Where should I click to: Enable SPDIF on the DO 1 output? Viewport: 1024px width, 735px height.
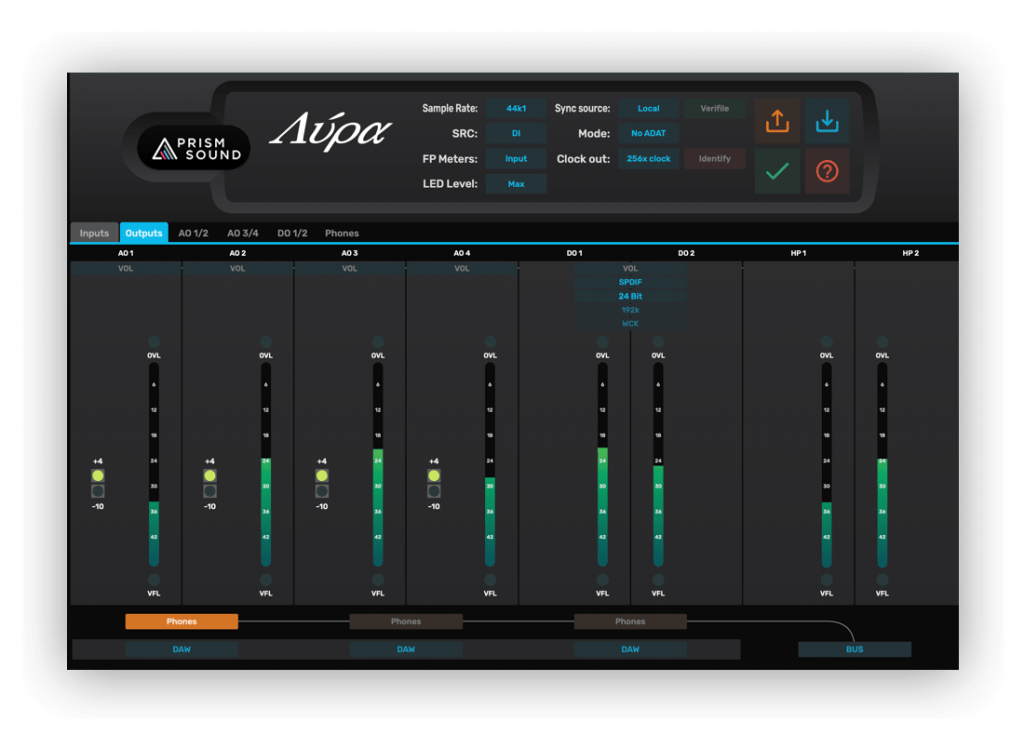tap(630, 282)
